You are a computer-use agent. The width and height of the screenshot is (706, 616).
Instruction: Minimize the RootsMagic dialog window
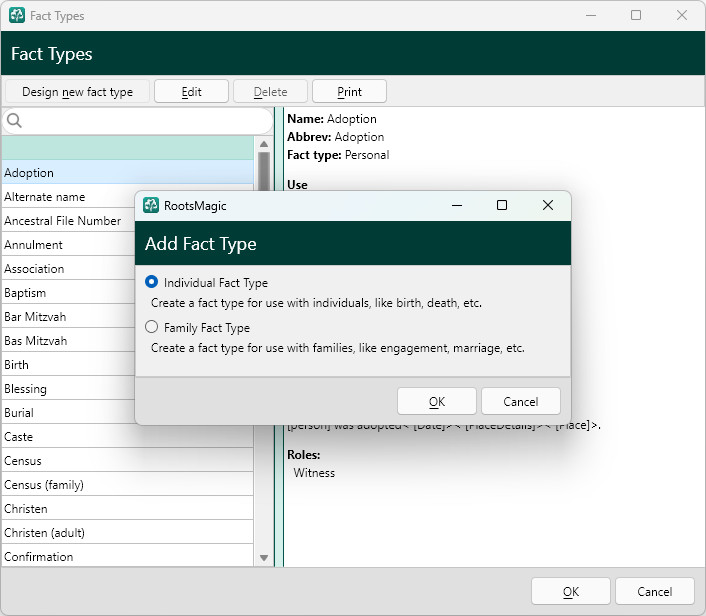tap(457, 205)
